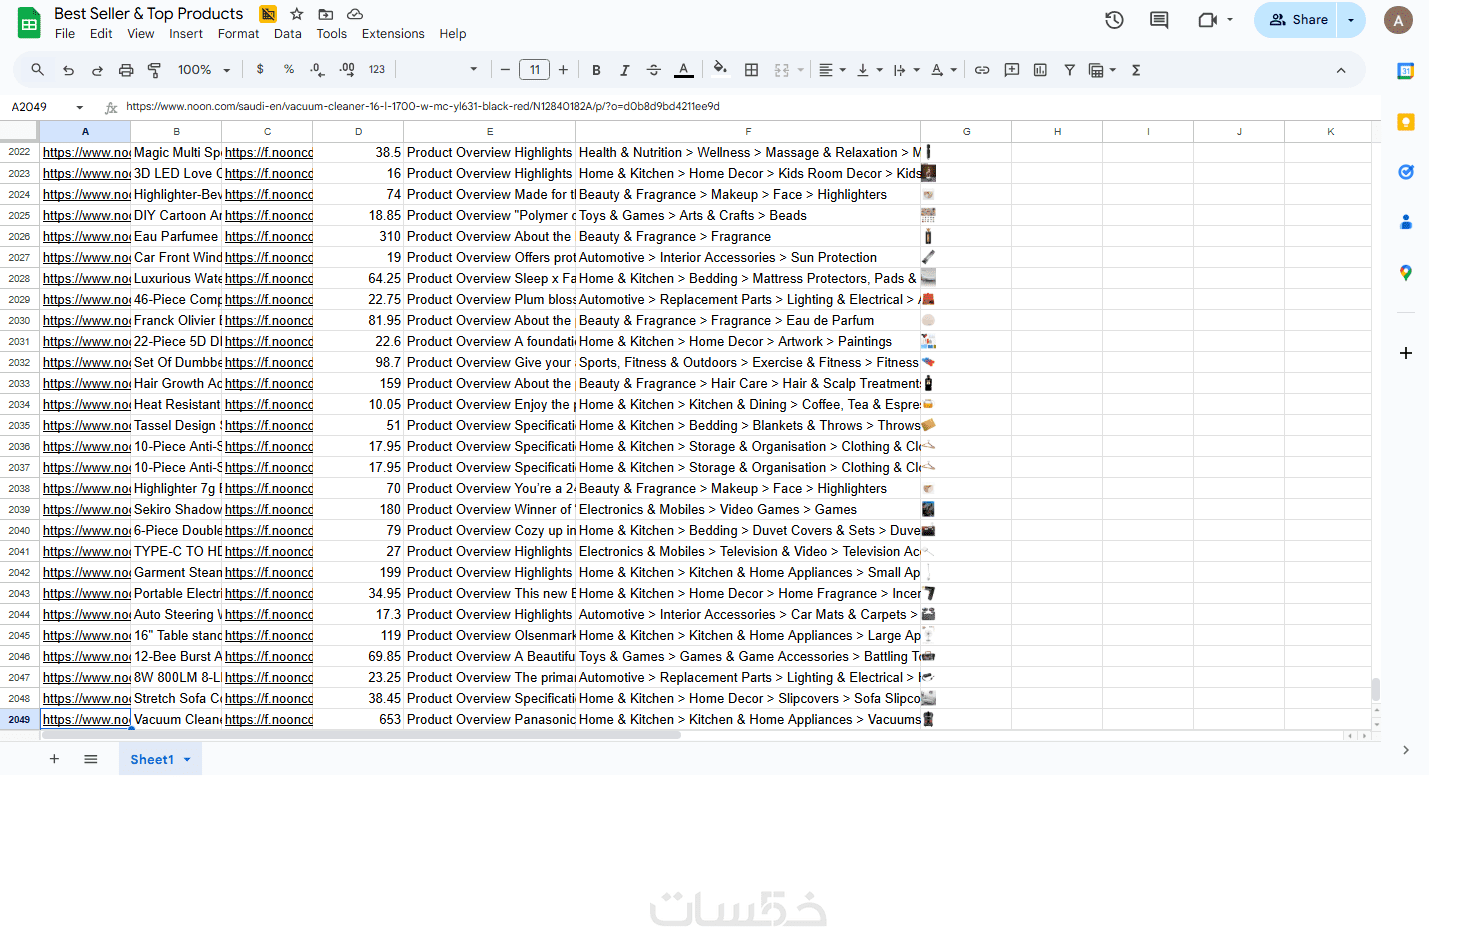Print the spreadsheet
This screenshot has height=946, width=1478.
126,70
